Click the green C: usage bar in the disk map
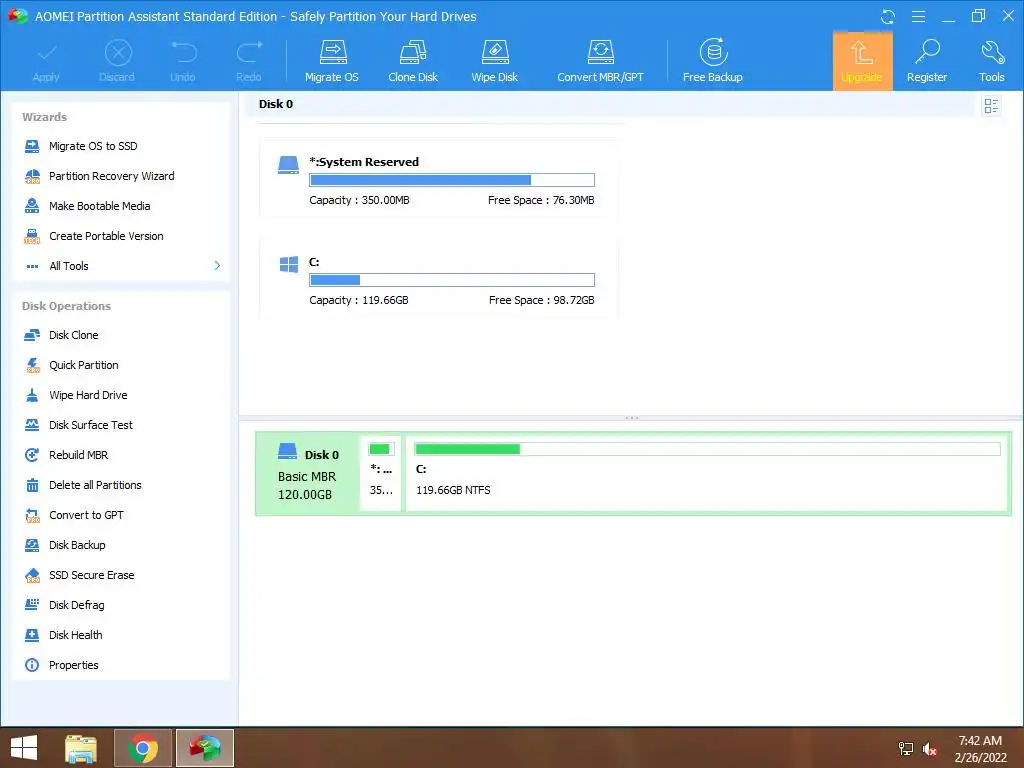 pyautogui.click(x=707, y=449)
